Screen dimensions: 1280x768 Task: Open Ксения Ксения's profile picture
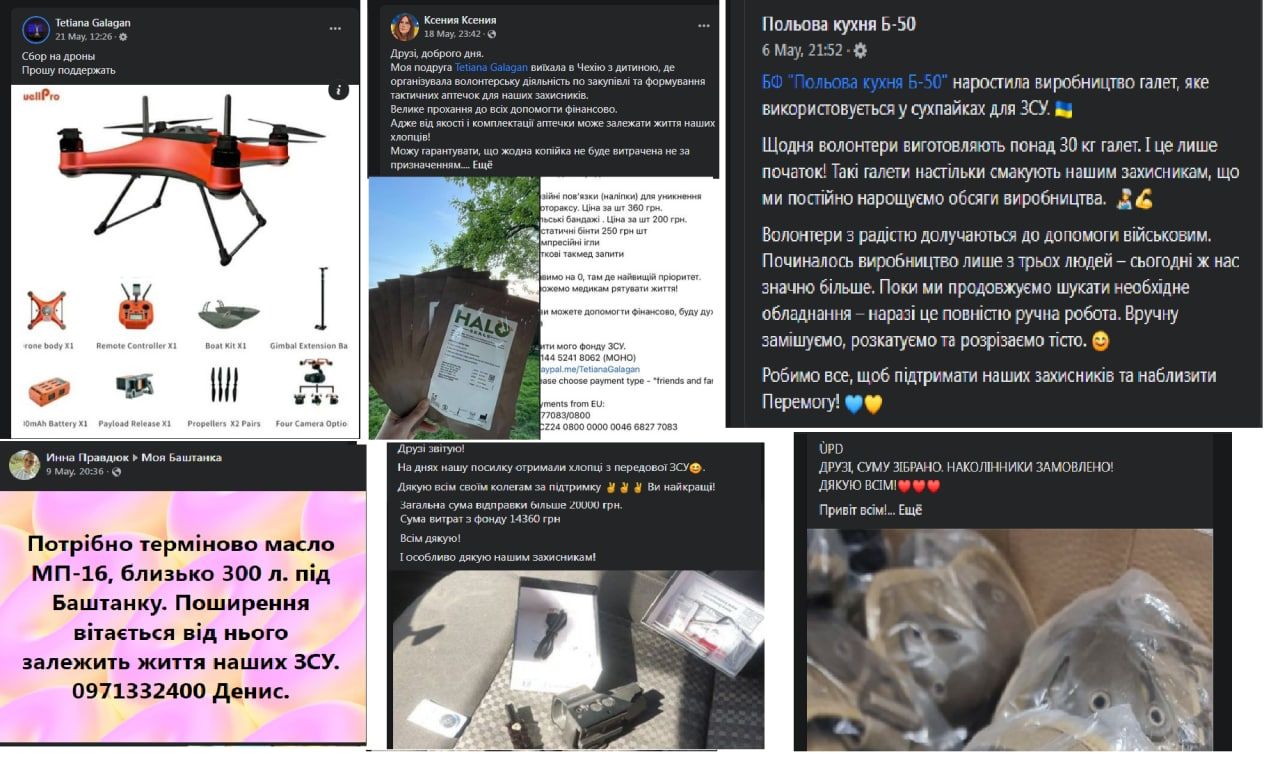pos(404,26)
